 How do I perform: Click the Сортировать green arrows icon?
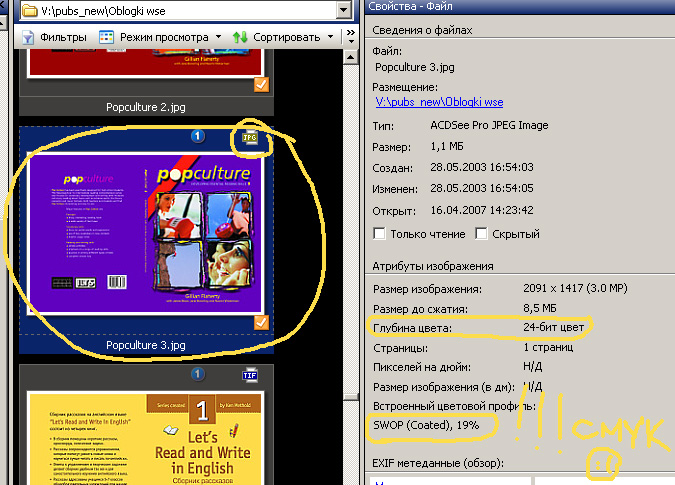[240, 37]
